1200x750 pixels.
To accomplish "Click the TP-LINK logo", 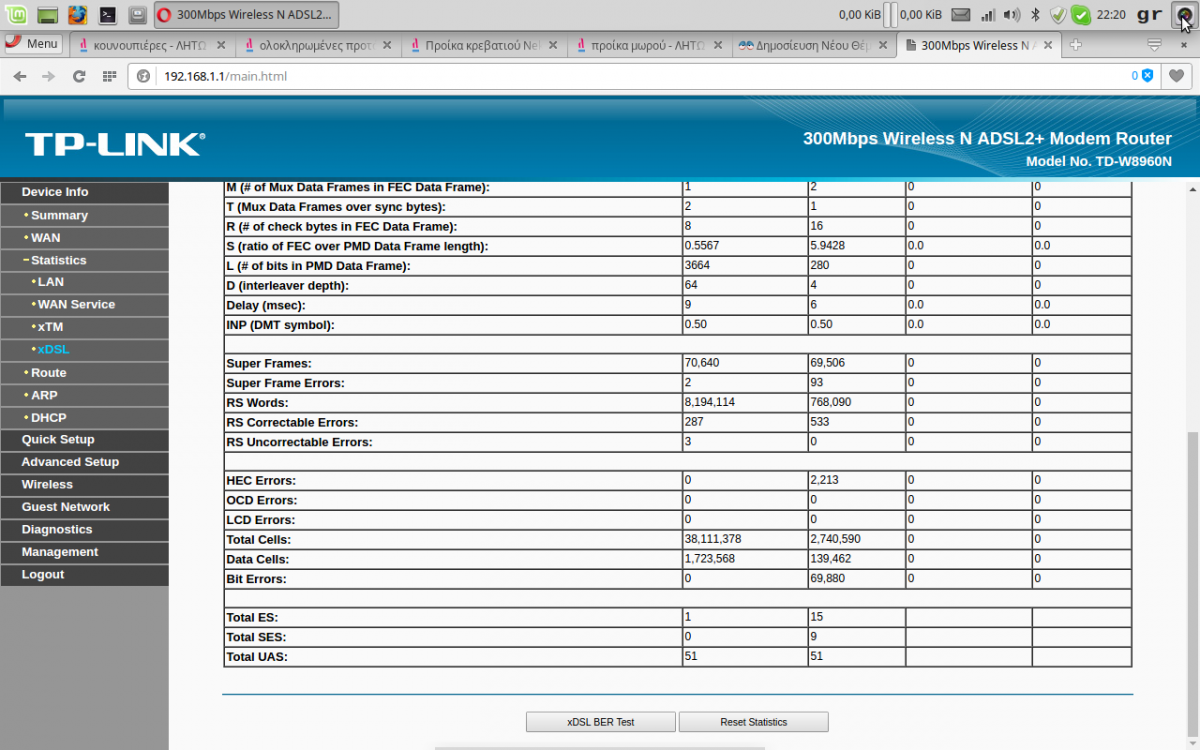I will point(114,144).
